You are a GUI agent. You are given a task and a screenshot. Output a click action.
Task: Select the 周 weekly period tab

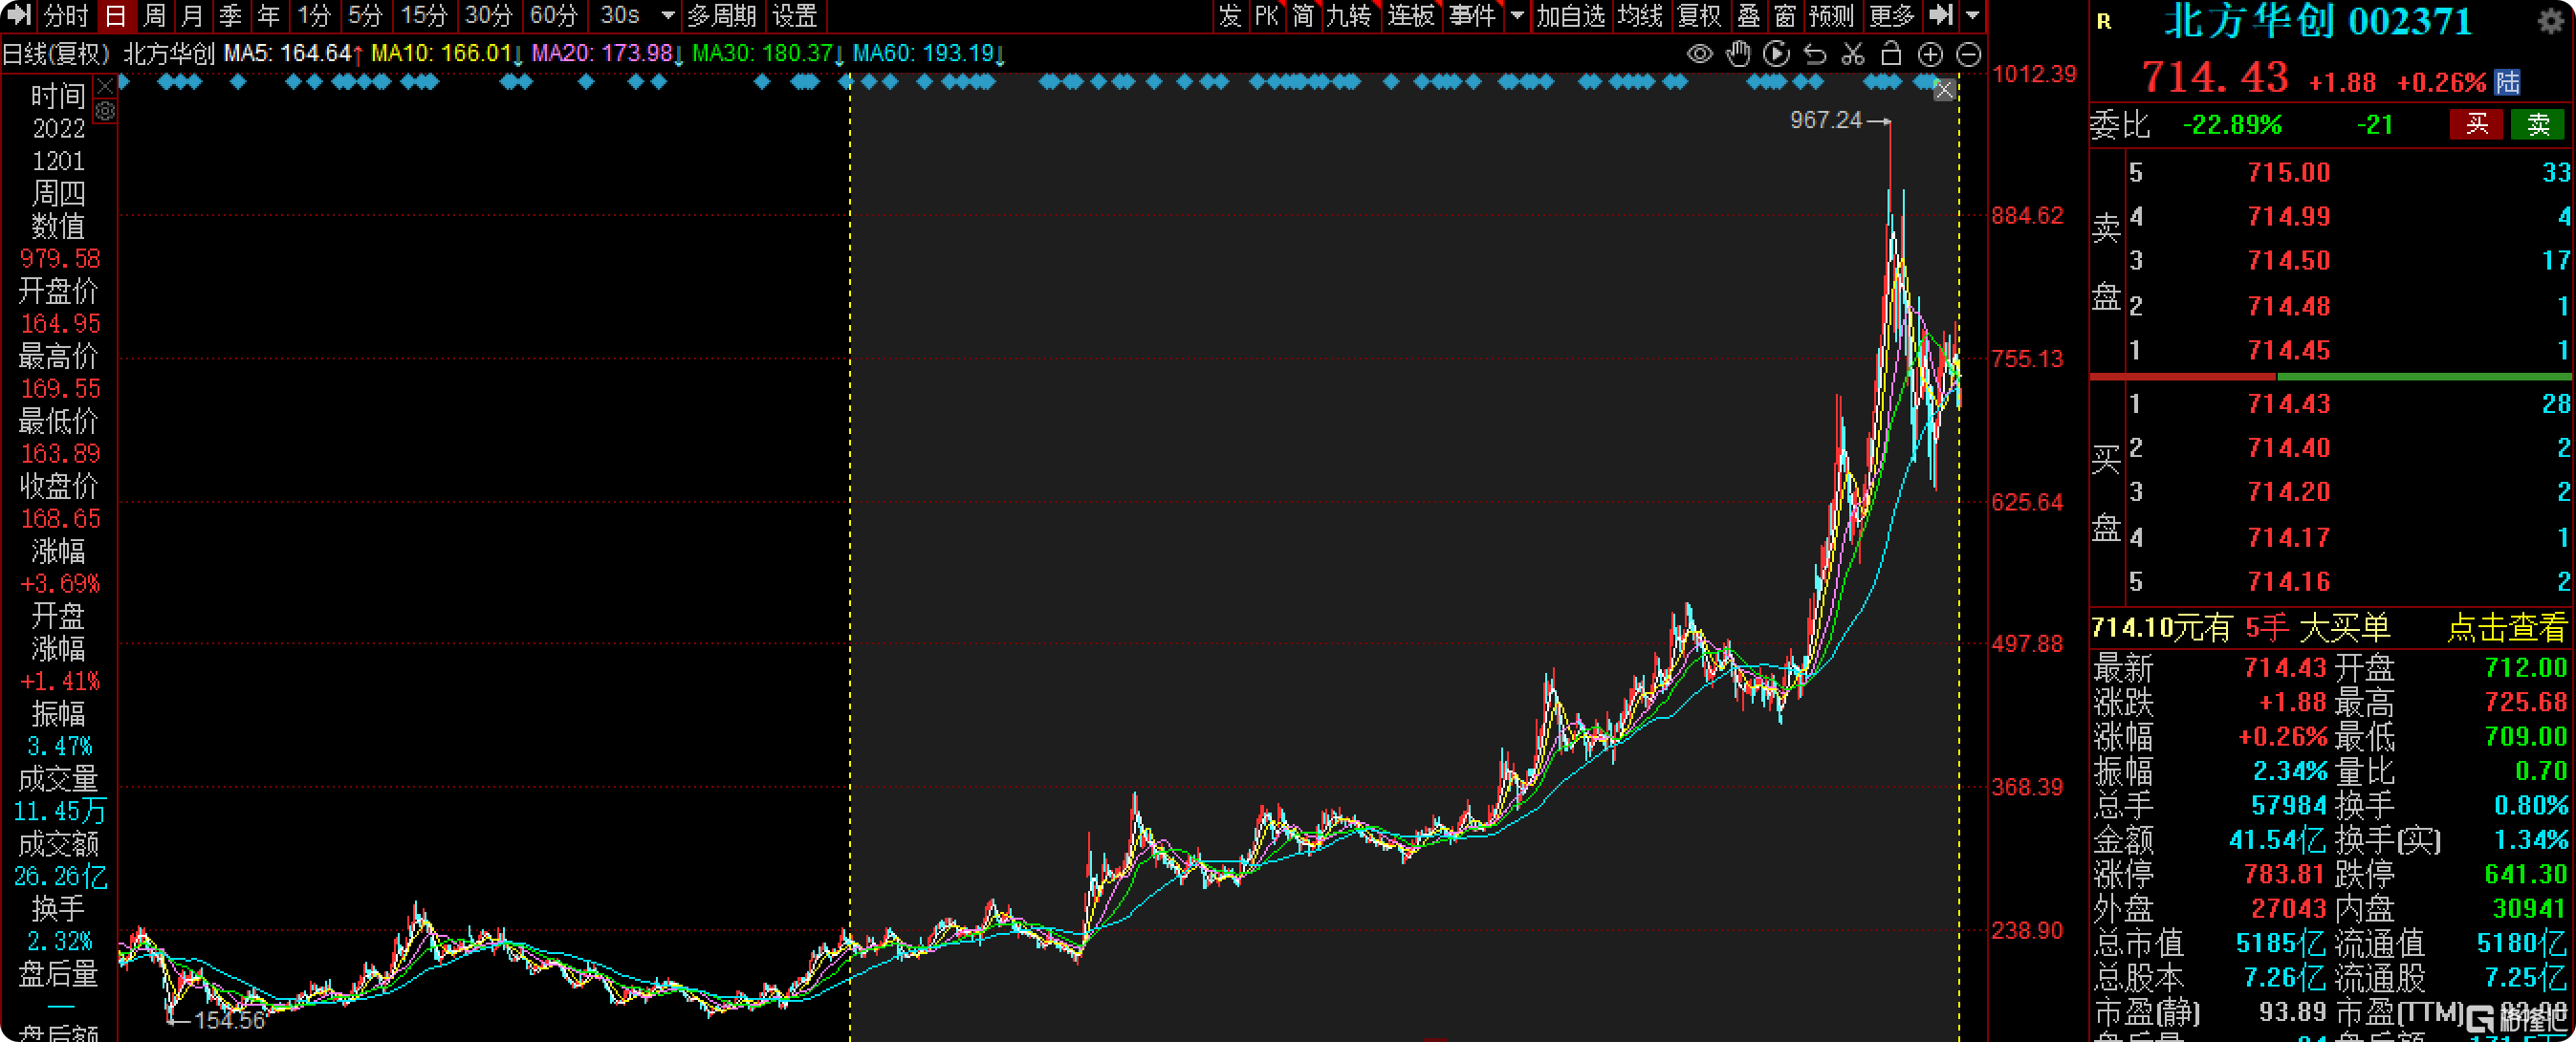(154, 15)
